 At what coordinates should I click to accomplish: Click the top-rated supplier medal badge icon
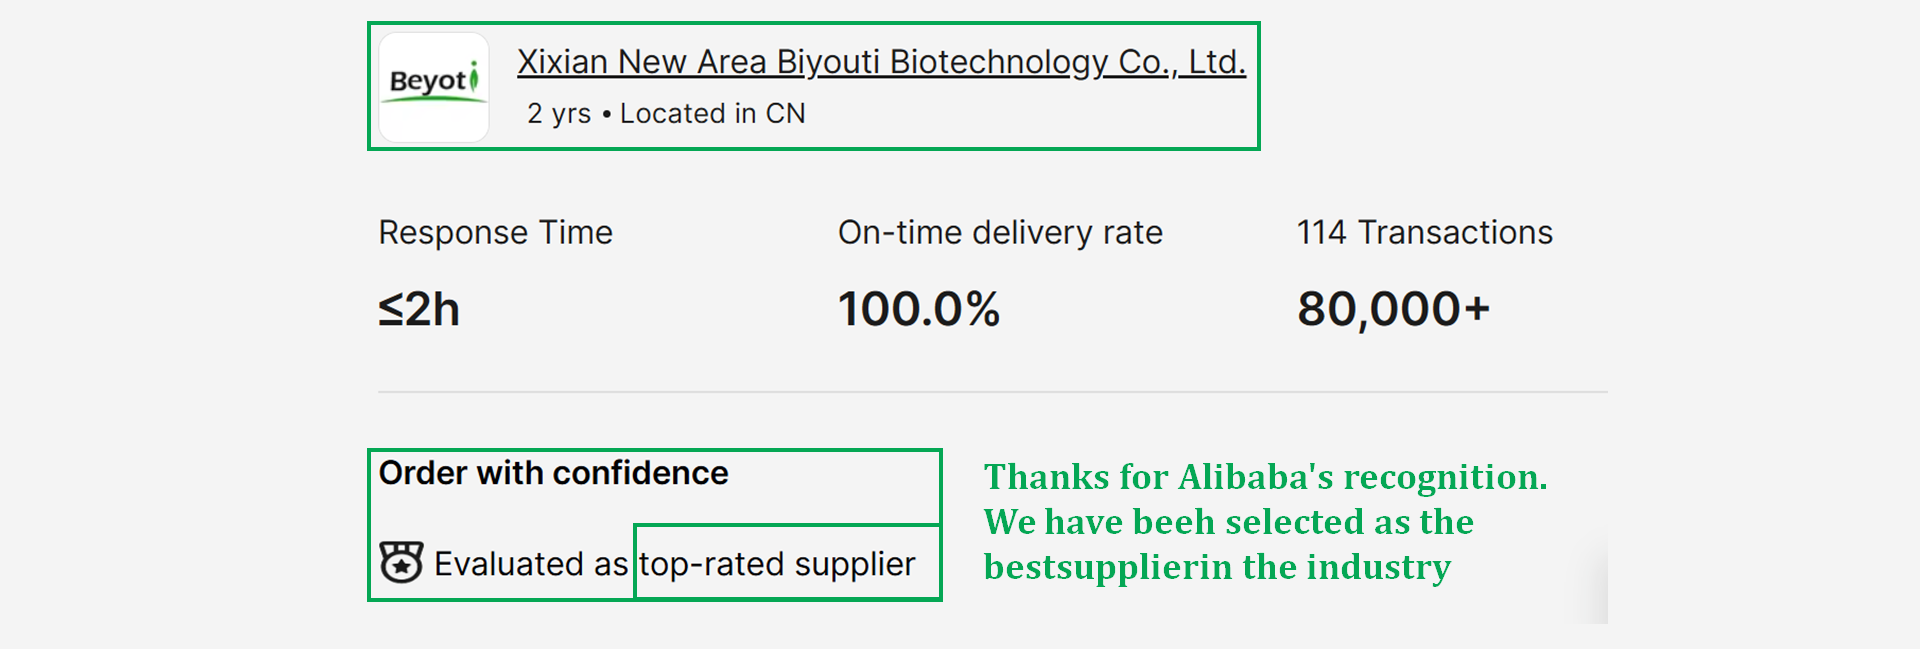pos(401,563)
